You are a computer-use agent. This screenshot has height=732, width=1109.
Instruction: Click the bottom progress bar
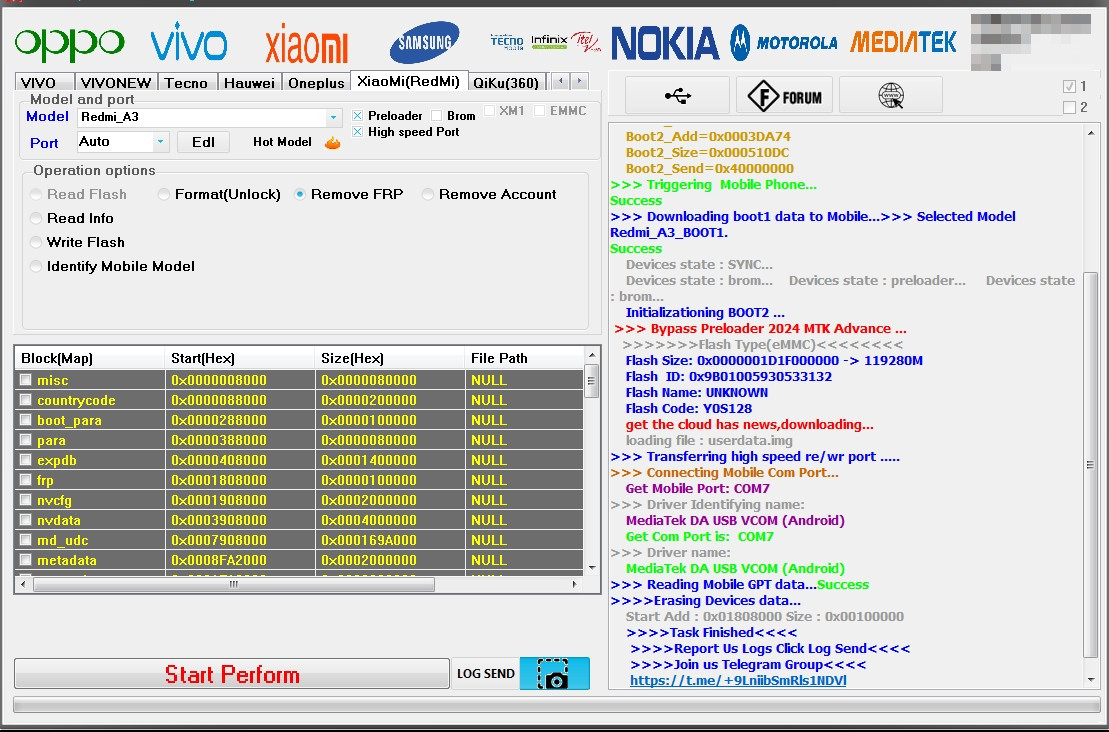(x=557, y=704)
